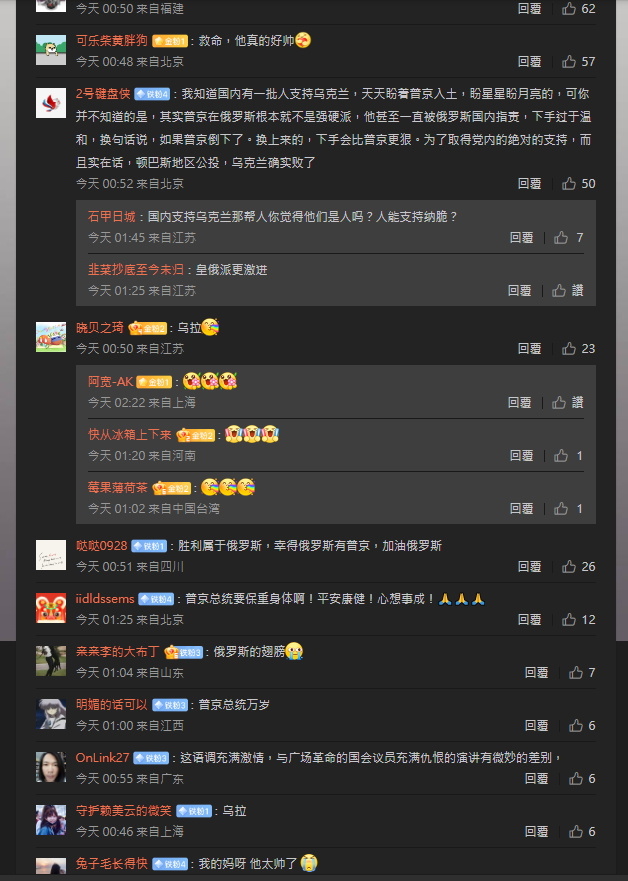The width and height of the screenshot is (628, 881).
Task: Reply to 可乐柴黄胖狗's comment
Action: (x=529, y=61)
